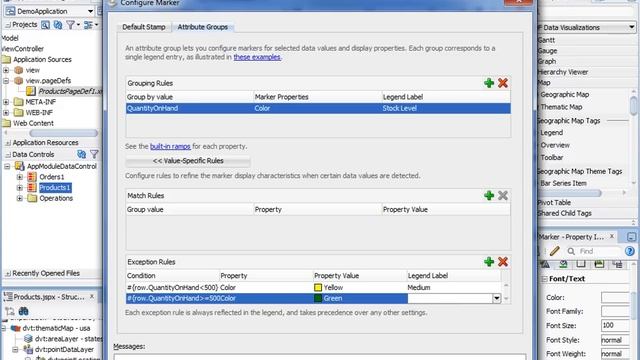Click the AppModuleDataControl icon

[20, 166]
